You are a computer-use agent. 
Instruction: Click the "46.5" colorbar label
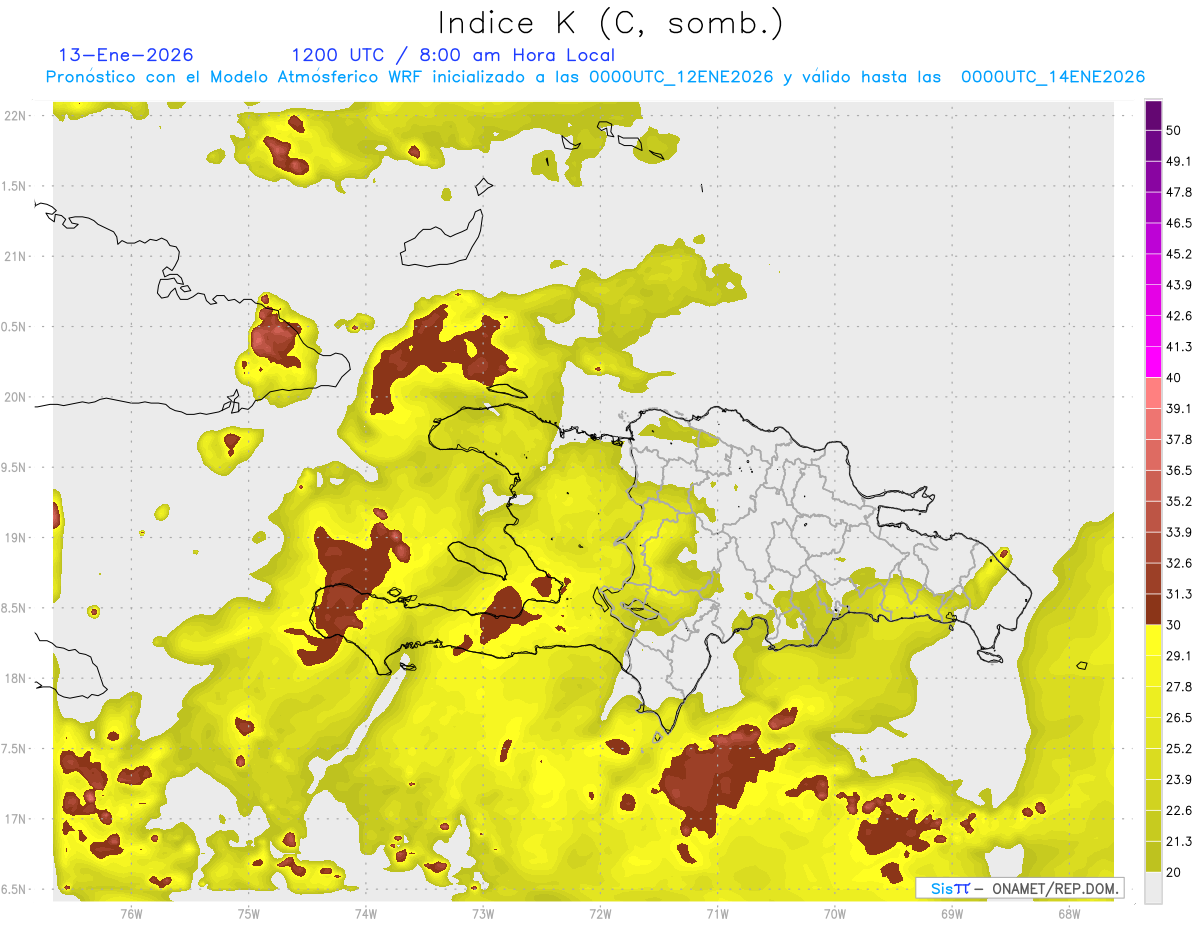1179,223
